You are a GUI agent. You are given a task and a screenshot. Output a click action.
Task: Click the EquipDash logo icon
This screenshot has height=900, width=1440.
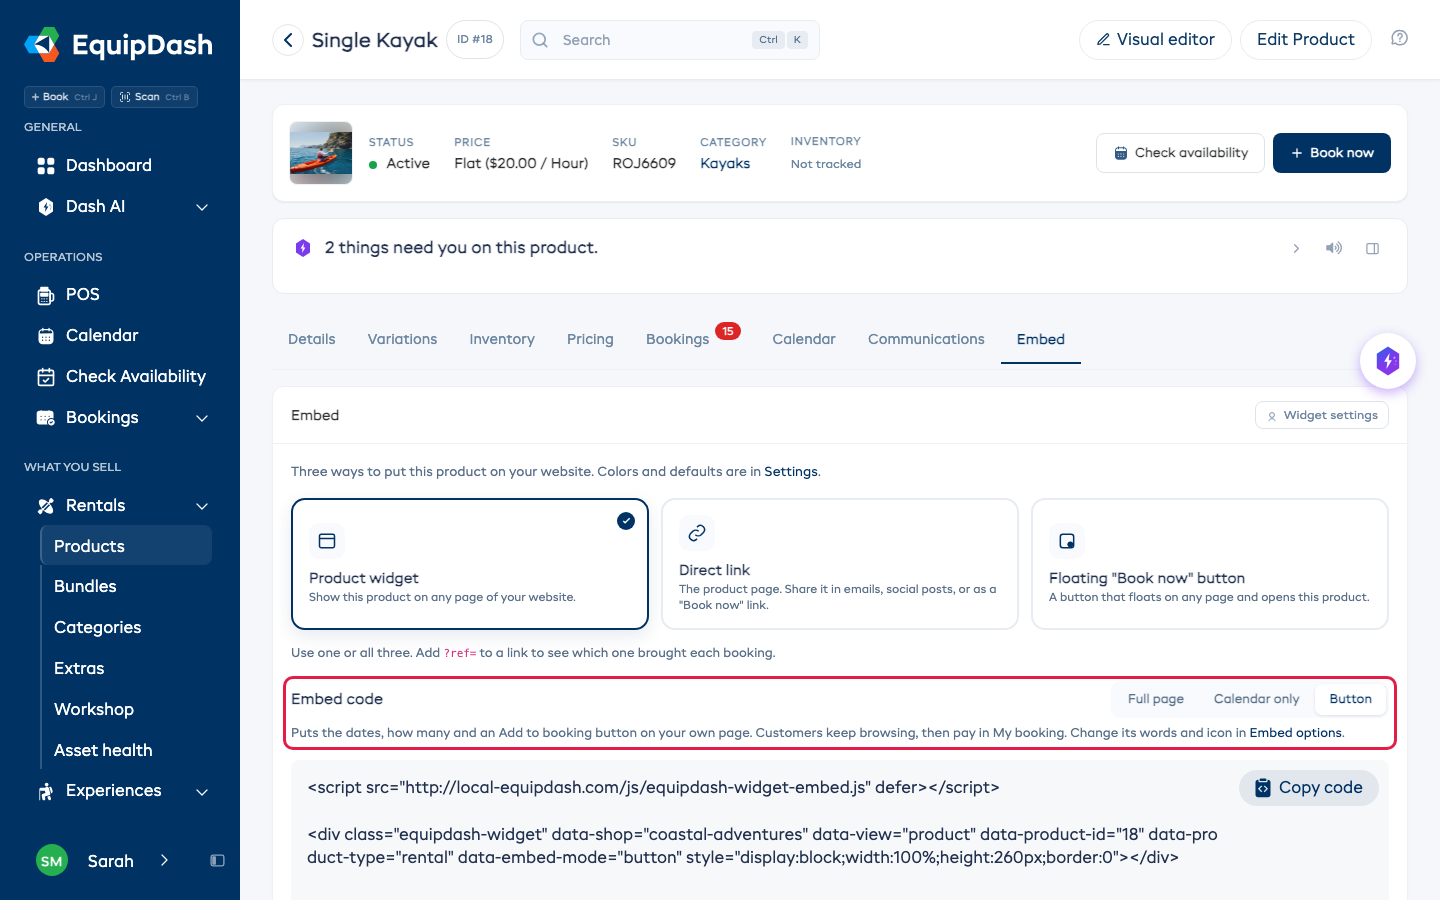[42, 44]
